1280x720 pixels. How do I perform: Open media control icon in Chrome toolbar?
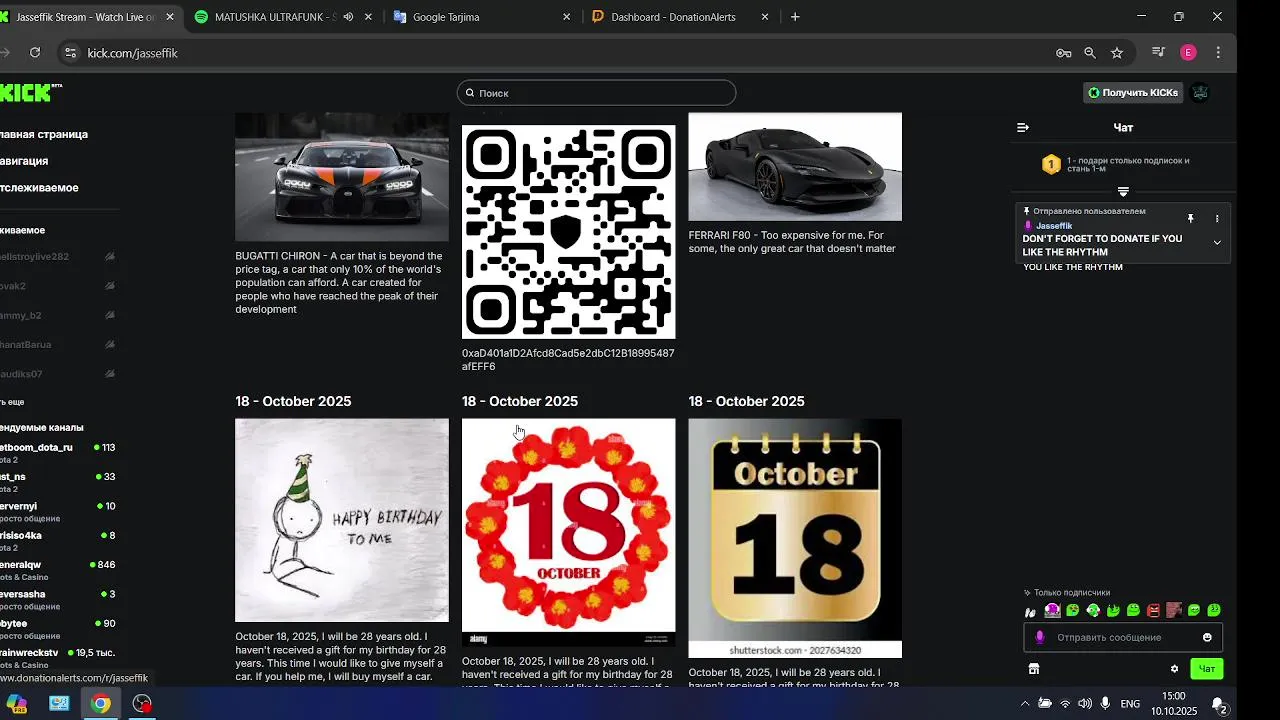click(1158, 53)
